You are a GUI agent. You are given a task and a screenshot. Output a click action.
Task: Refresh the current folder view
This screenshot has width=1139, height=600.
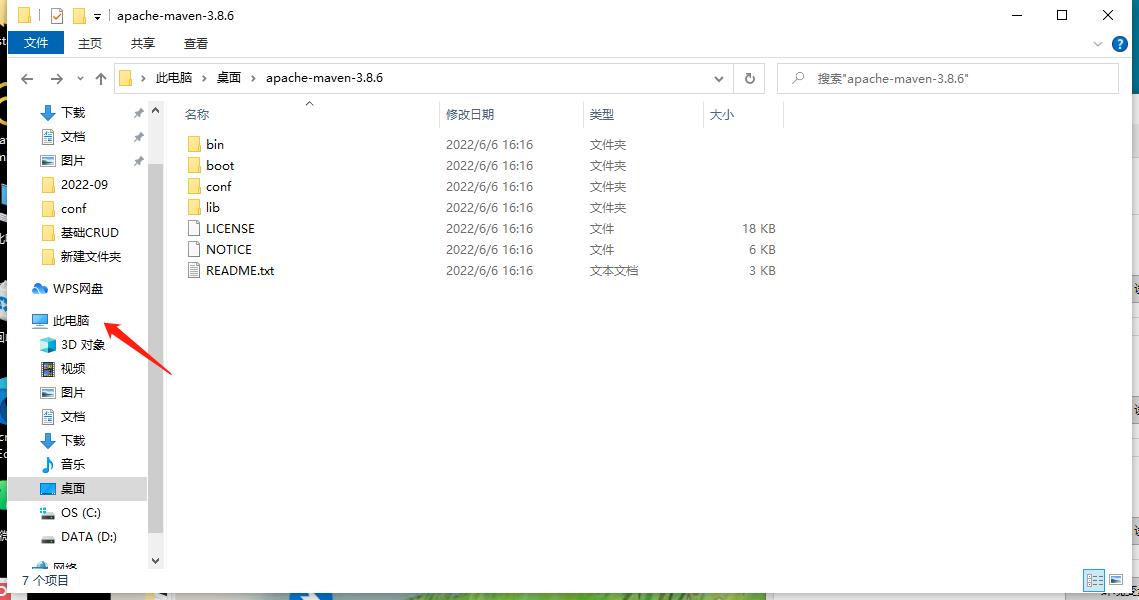click(x=750, y=78)
